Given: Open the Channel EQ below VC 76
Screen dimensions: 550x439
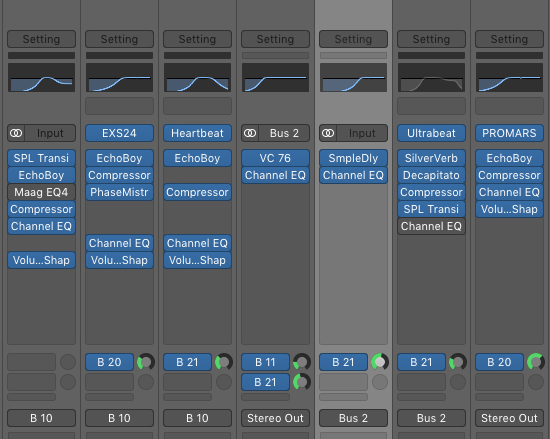Looking at the screenshot, I should coord(275,175).
